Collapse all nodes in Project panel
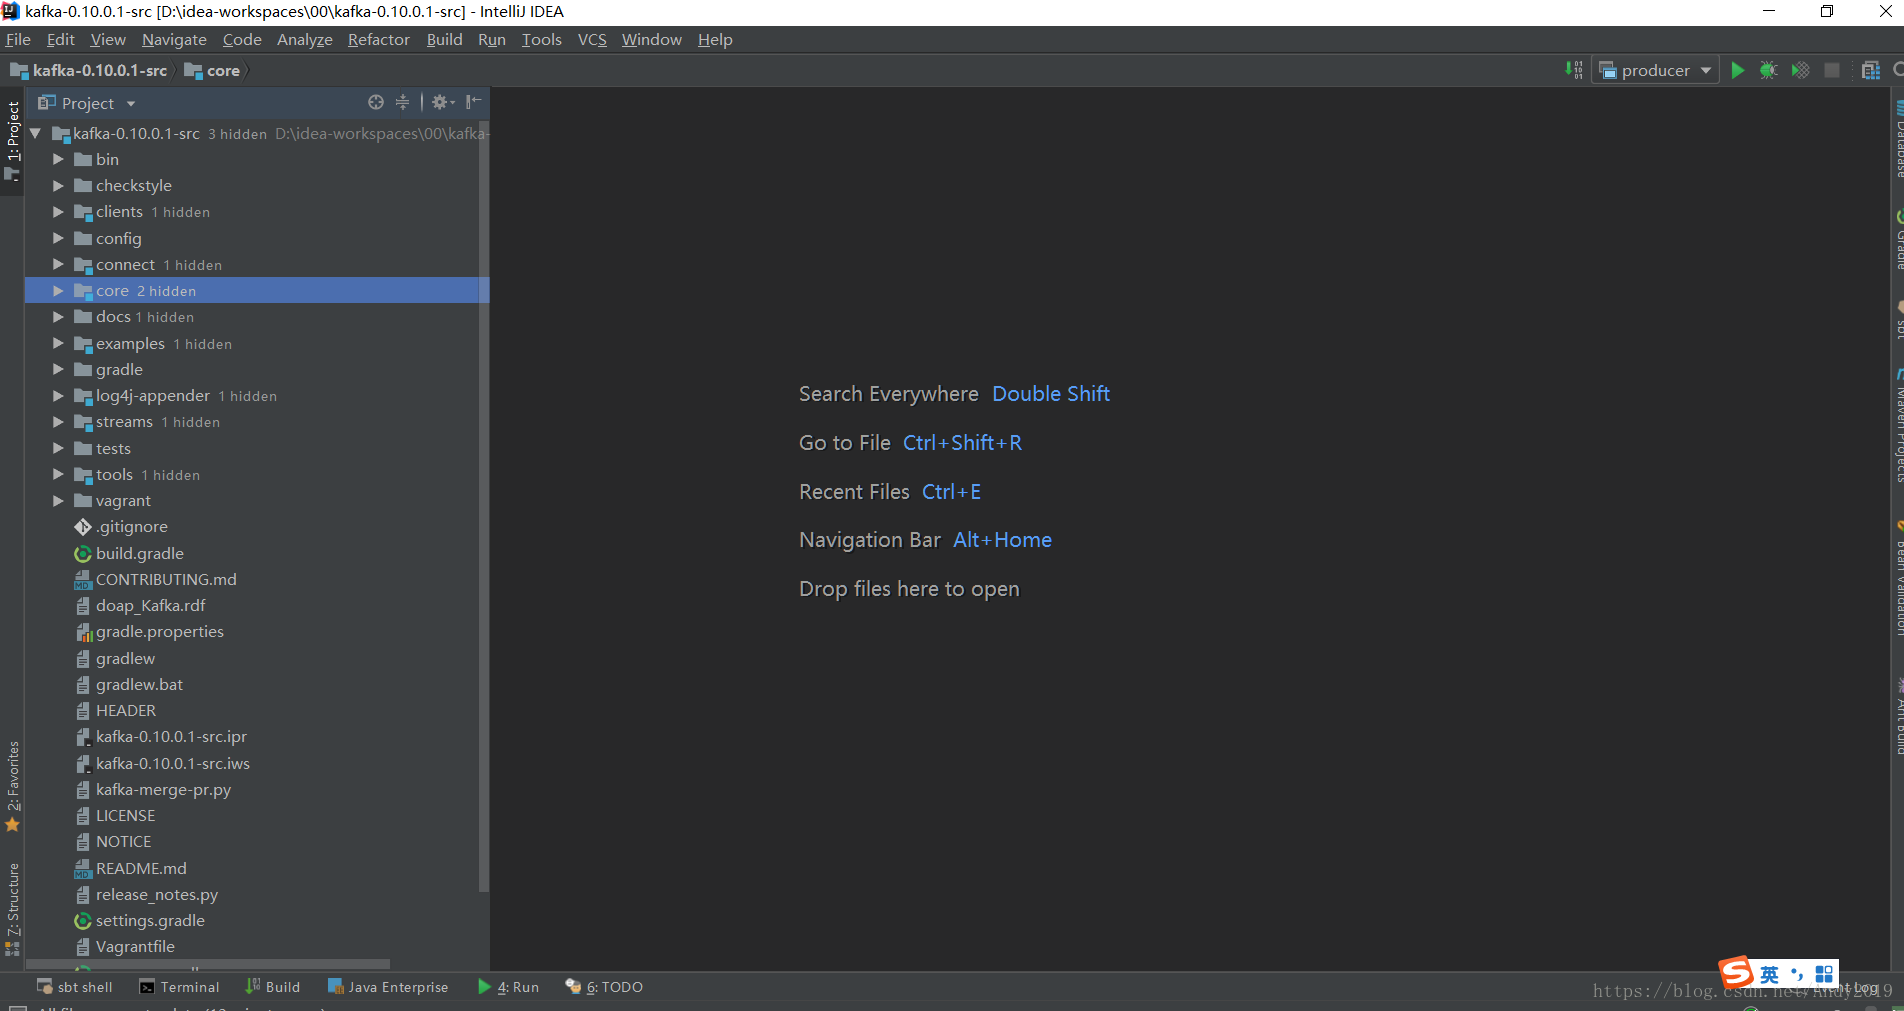 pyautogui.click(x=402, y=102)
